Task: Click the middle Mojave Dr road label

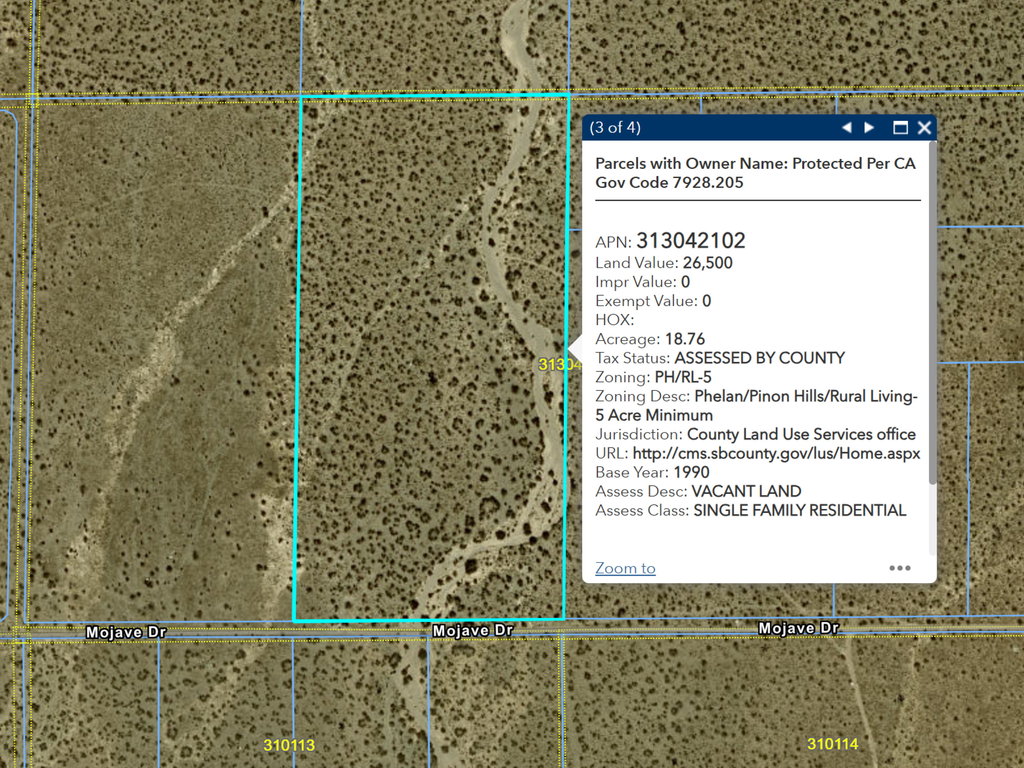Action: 472,631
